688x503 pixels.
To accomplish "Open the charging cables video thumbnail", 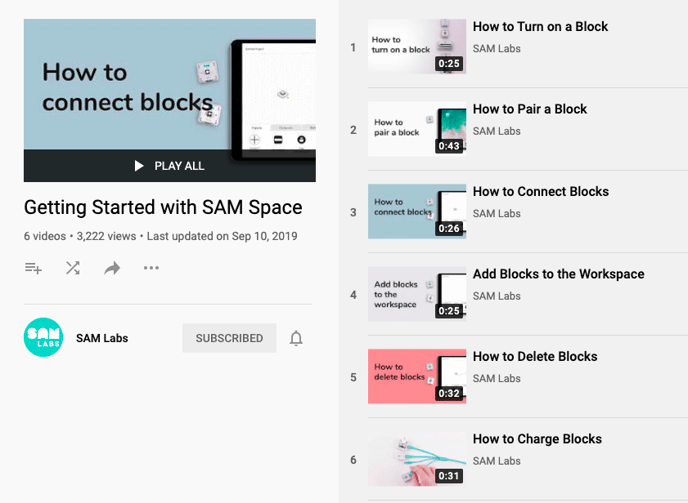I will 417,459.
